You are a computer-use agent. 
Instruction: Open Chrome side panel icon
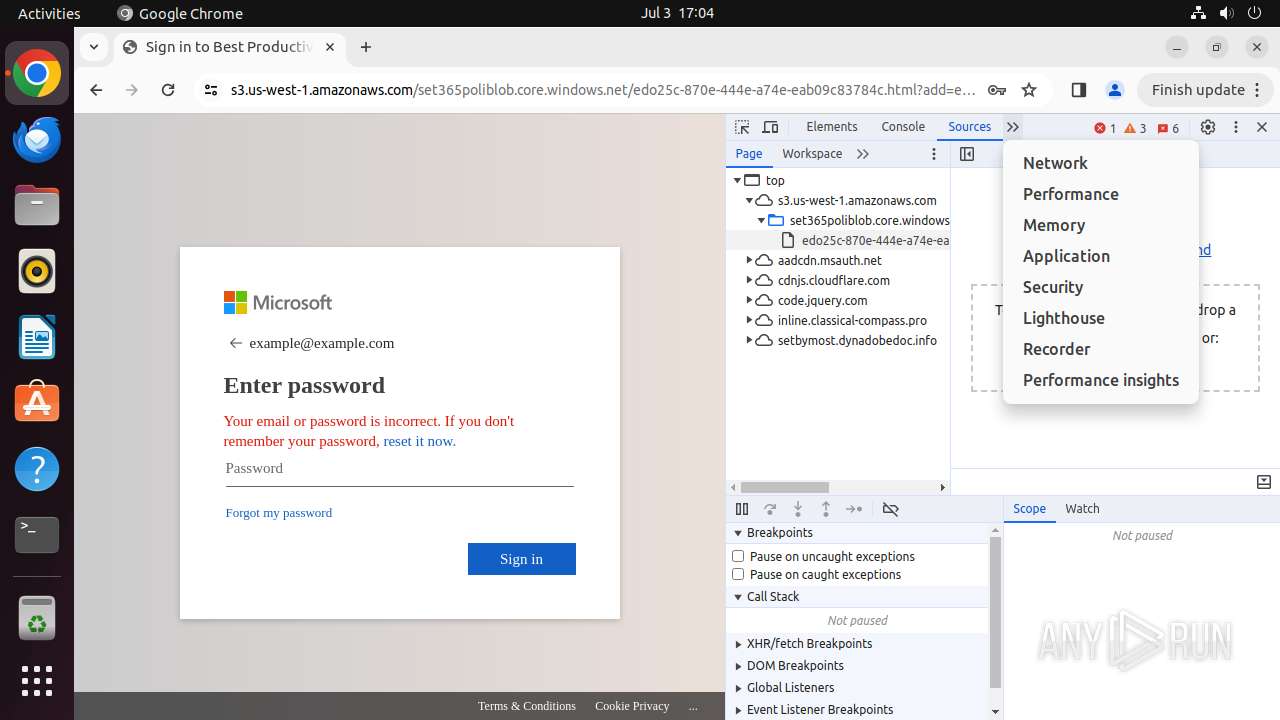click(x=1078, y=90)
